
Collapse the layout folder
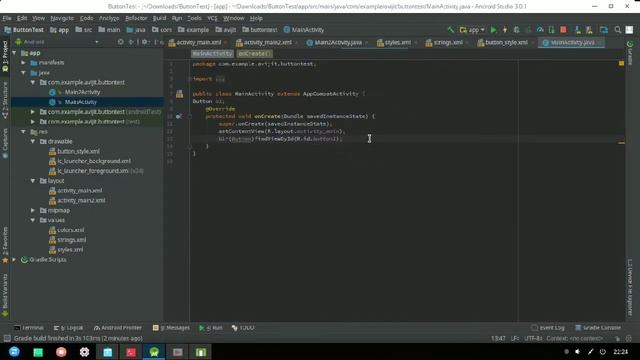[33, 181]
